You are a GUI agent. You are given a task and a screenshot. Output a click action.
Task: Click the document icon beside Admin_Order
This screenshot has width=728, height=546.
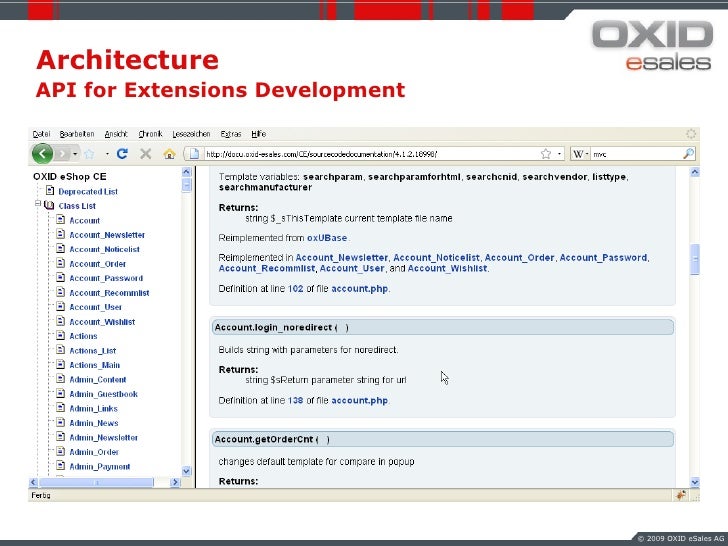tap(60, 451)
